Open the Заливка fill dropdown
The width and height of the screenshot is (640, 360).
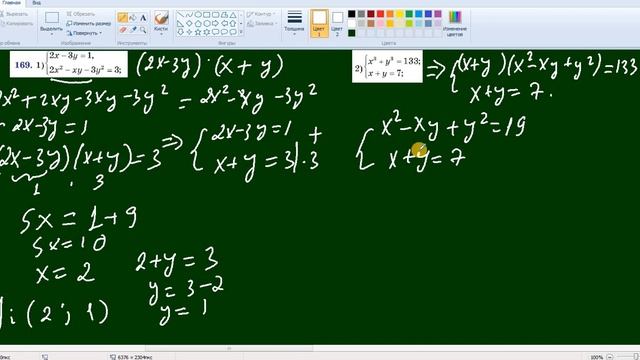(x=261, y=24)
